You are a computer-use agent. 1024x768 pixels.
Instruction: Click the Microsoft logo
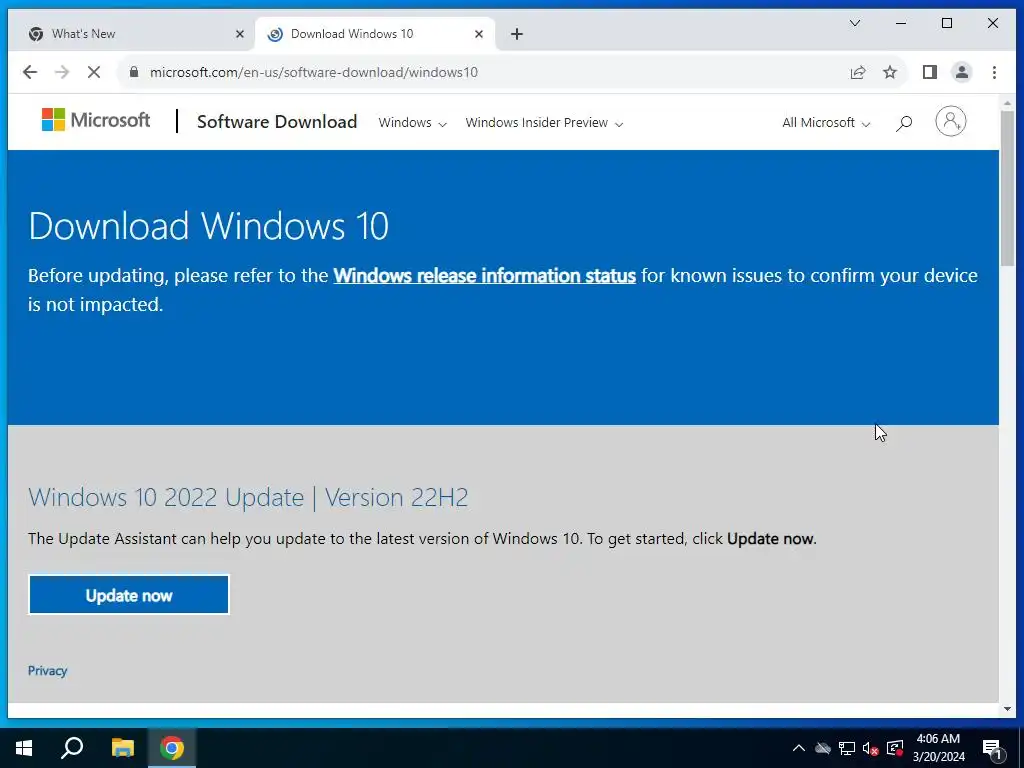[95, 120]
